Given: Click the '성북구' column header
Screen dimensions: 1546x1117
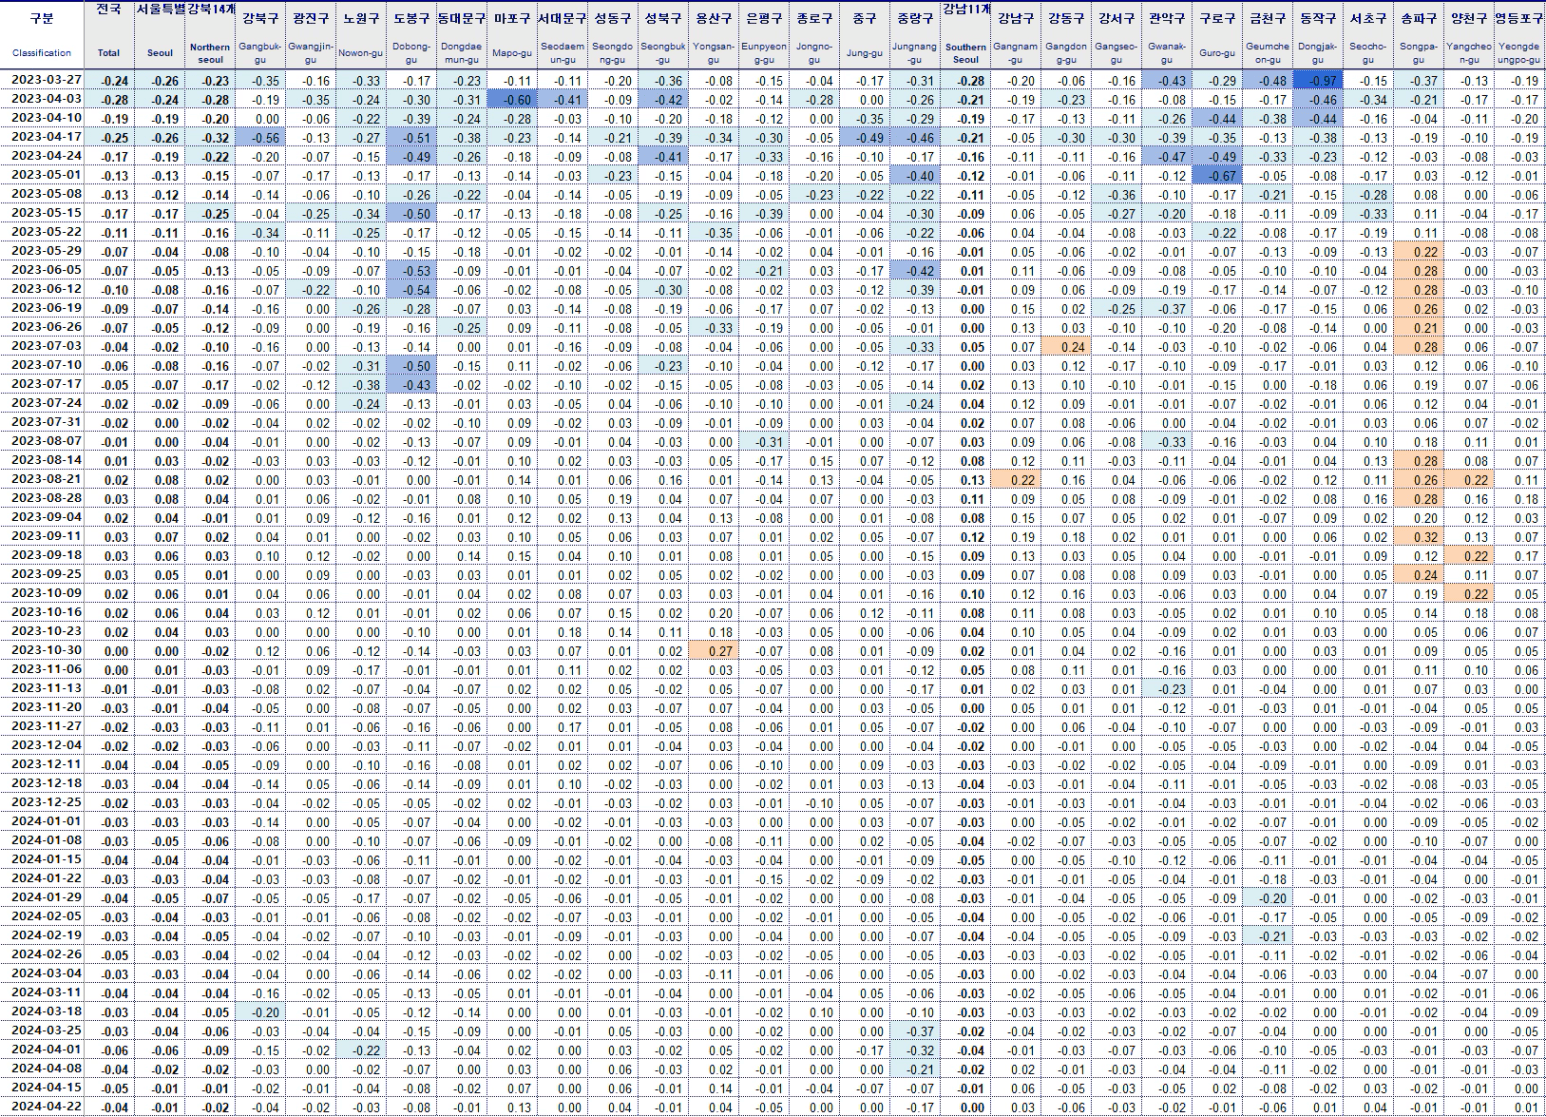Looking at the screenshot, I should click(663, 18).
